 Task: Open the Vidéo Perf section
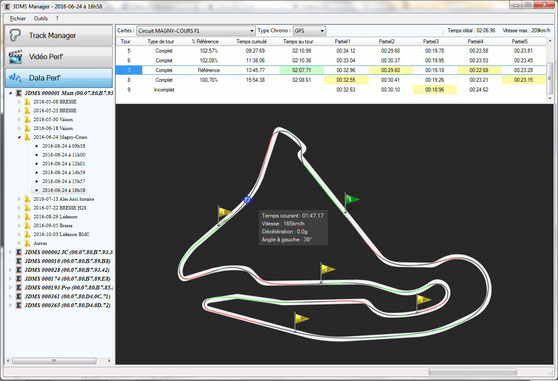59,57
